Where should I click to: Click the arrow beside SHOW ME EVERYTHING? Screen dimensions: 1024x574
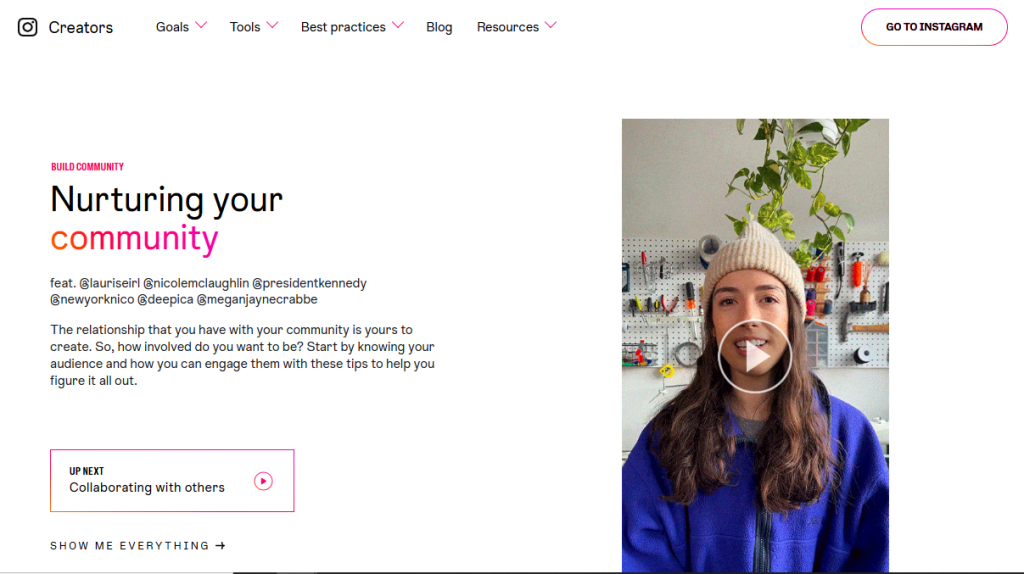(x=221, y=546)
